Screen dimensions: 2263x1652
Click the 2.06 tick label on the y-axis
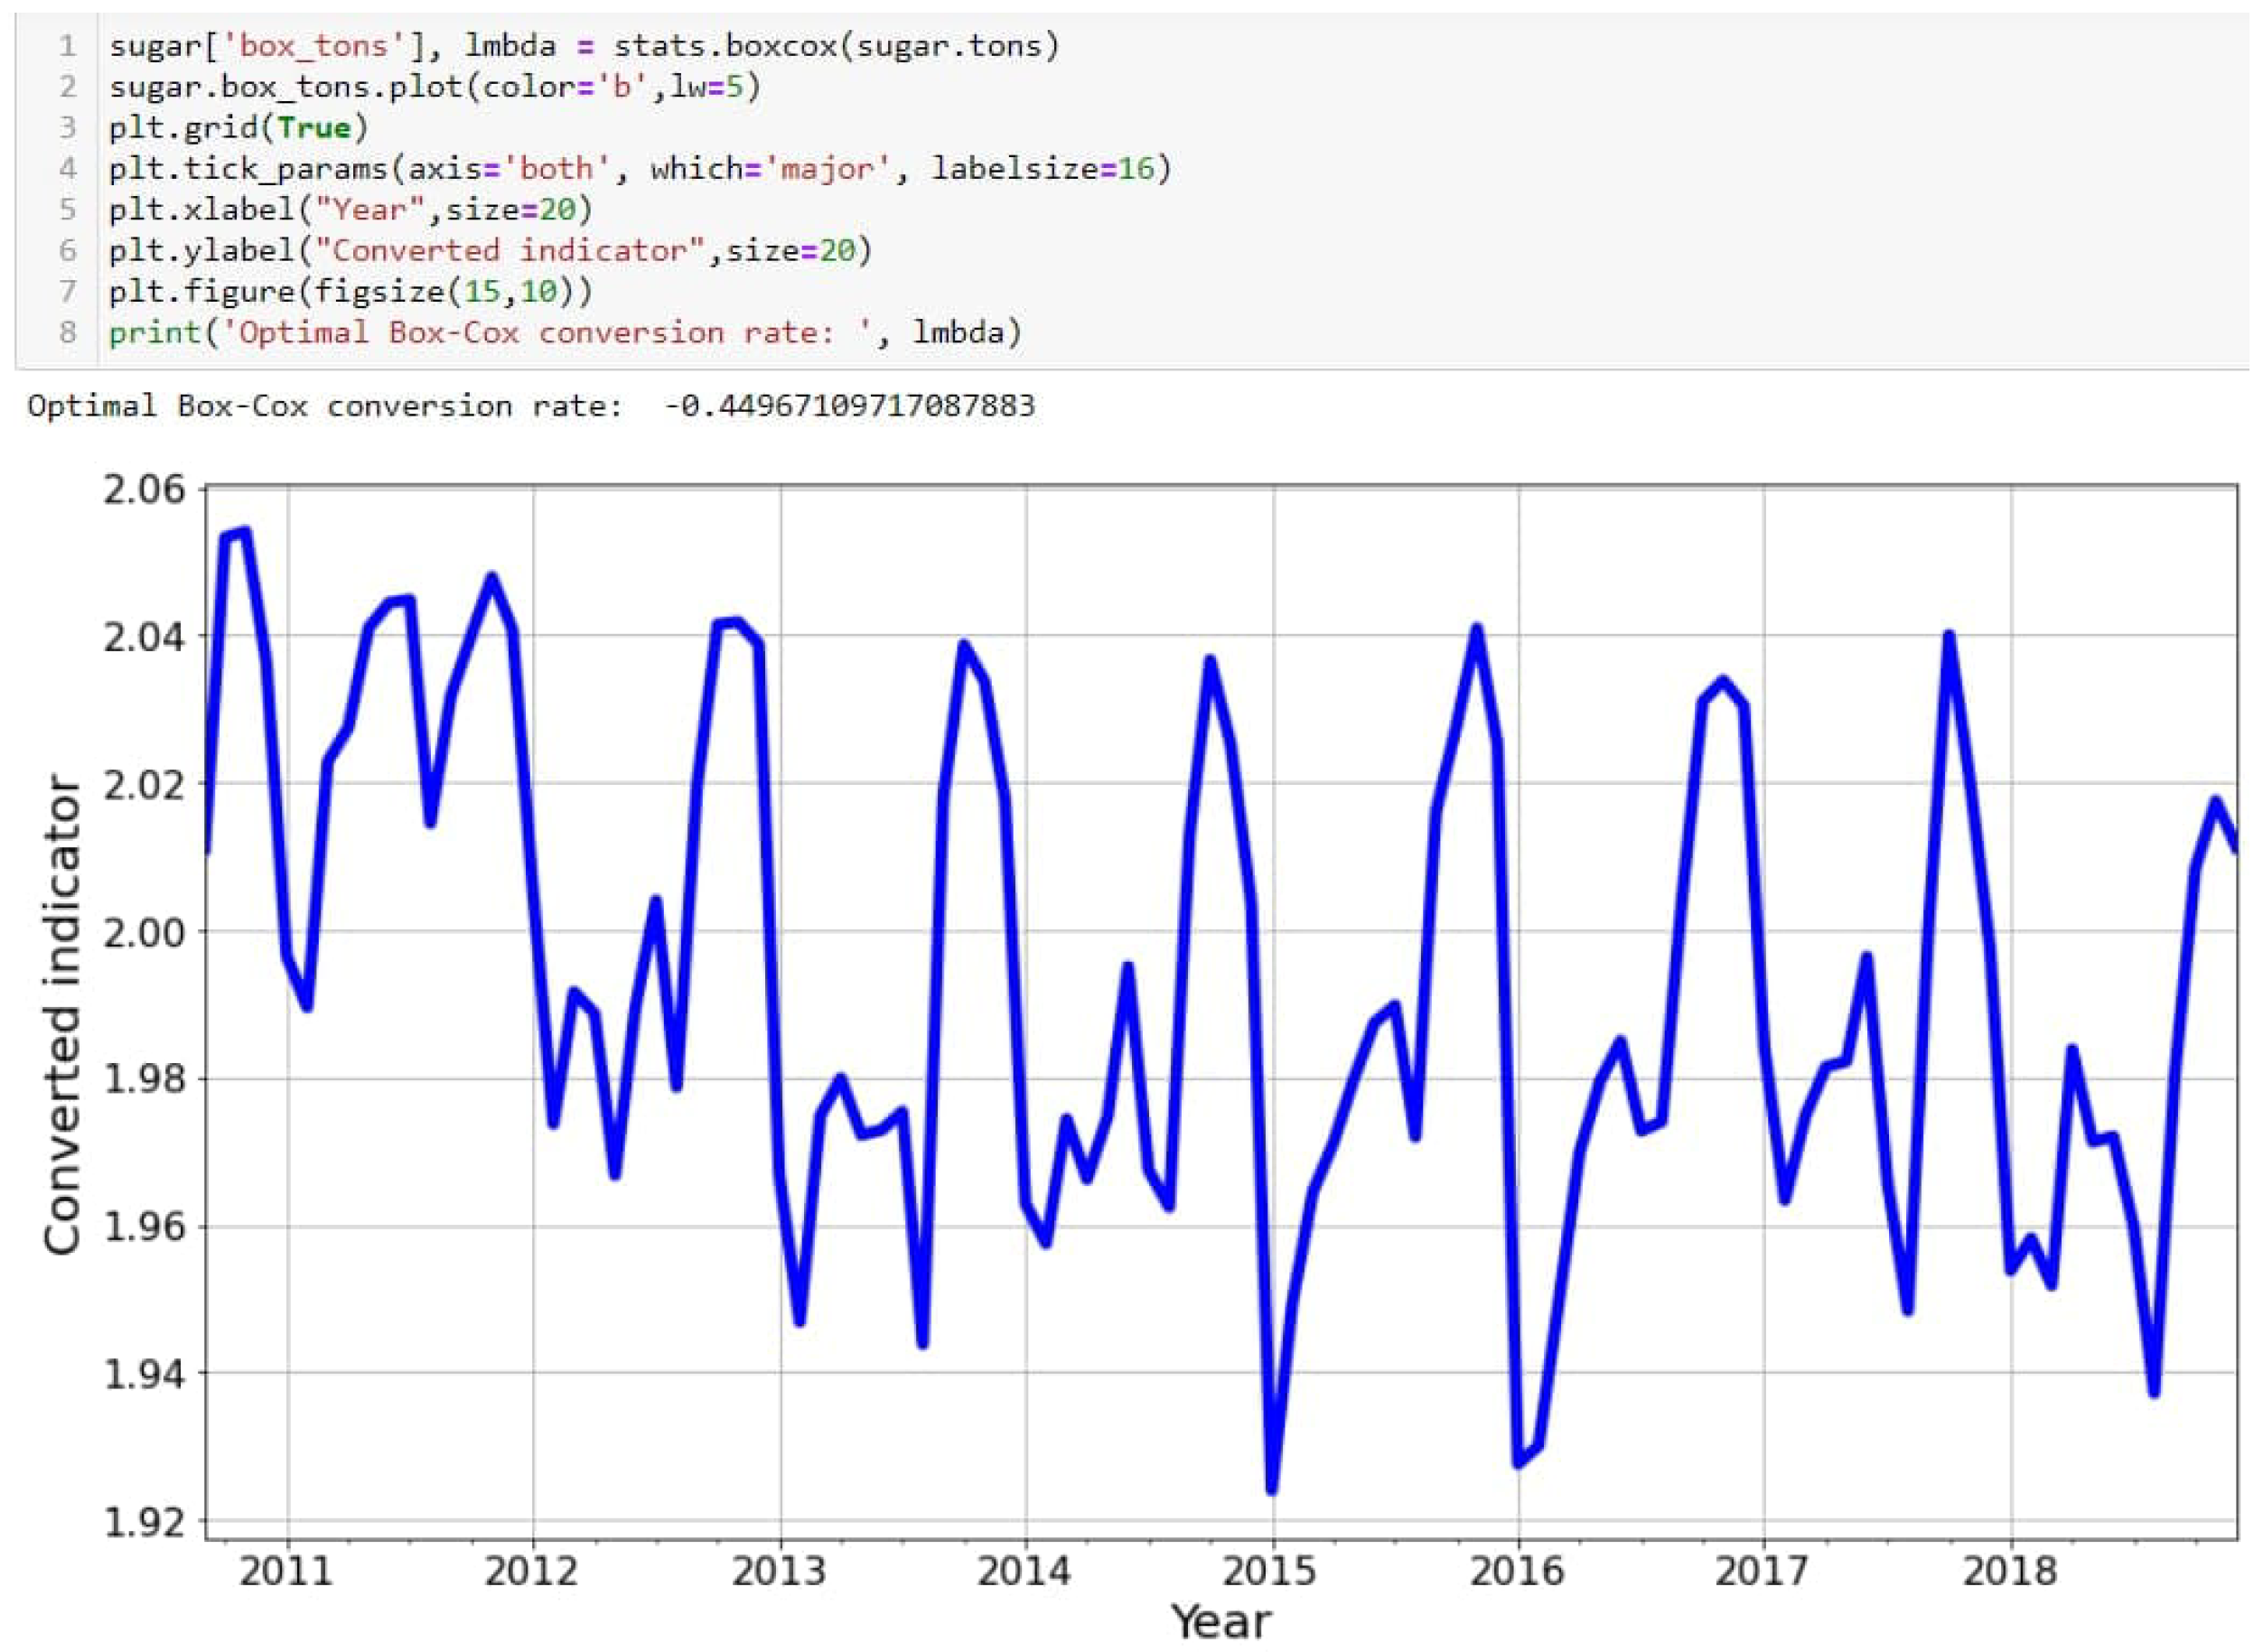(145, 489)
